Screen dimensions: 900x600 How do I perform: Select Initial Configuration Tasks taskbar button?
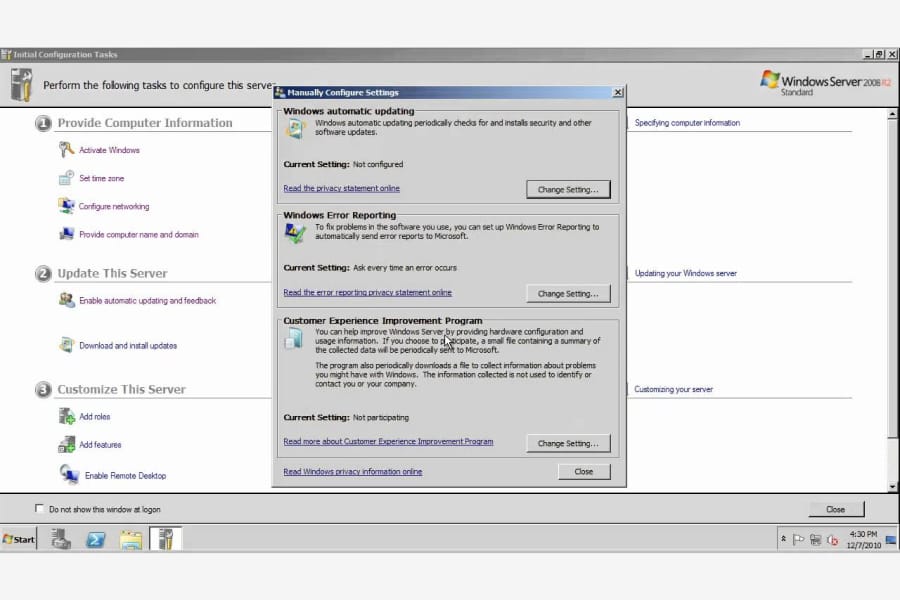(x=165, y=539)
